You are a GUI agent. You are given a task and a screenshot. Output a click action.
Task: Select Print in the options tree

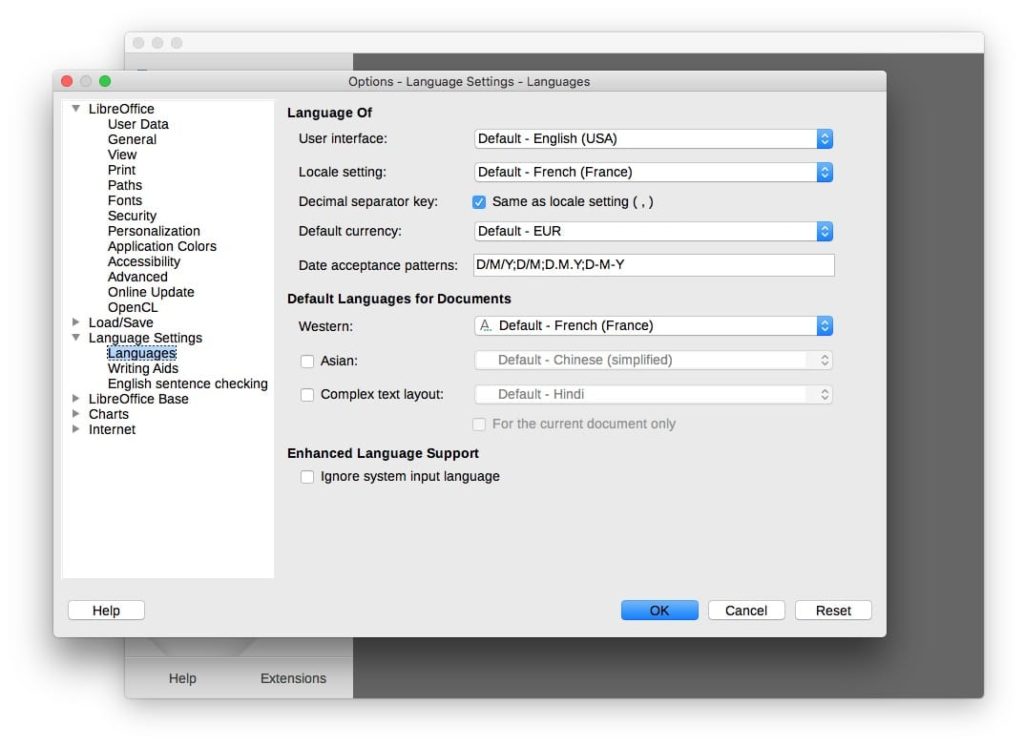[x=121, y=170]
